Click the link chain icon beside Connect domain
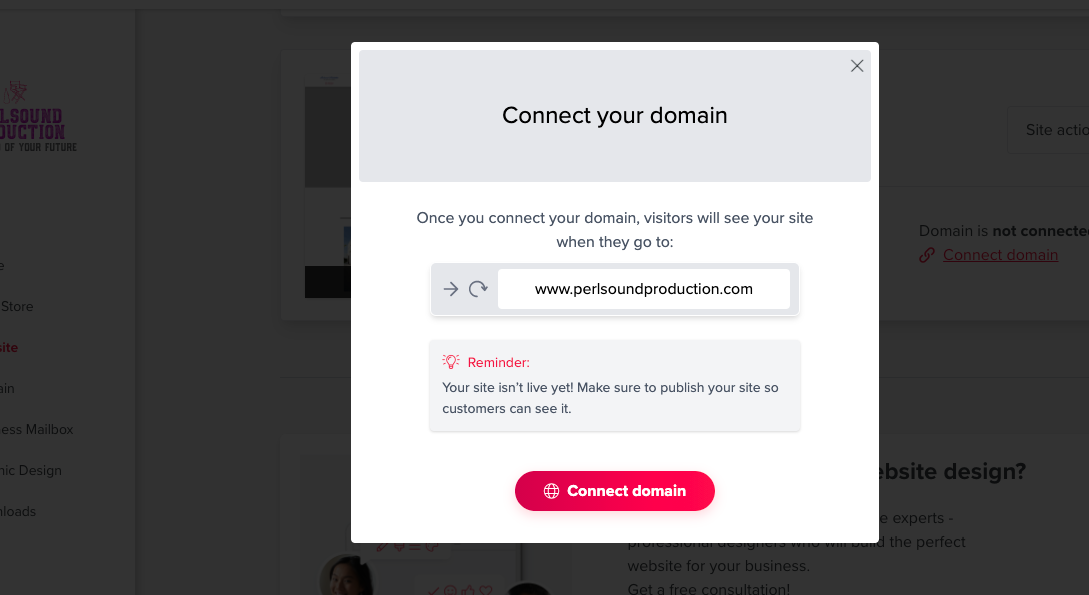Viewport: 1089px width, 595px height. (x=926, y=255)
